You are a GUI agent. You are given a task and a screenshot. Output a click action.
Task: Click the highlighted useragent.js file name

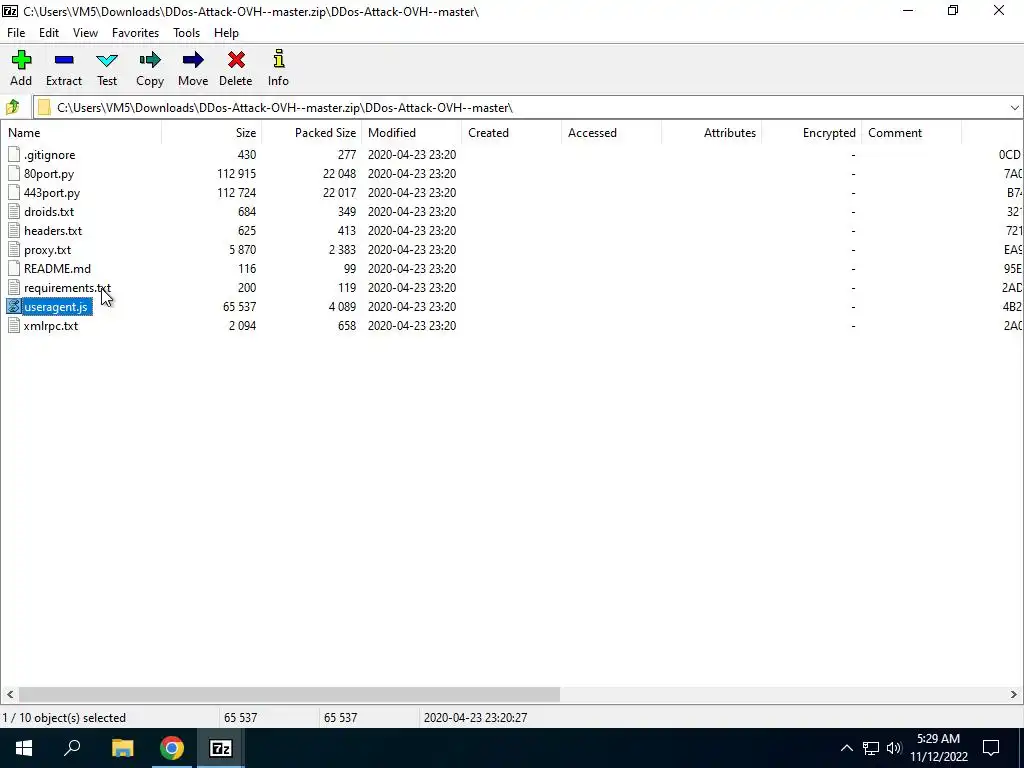(56, 306)
